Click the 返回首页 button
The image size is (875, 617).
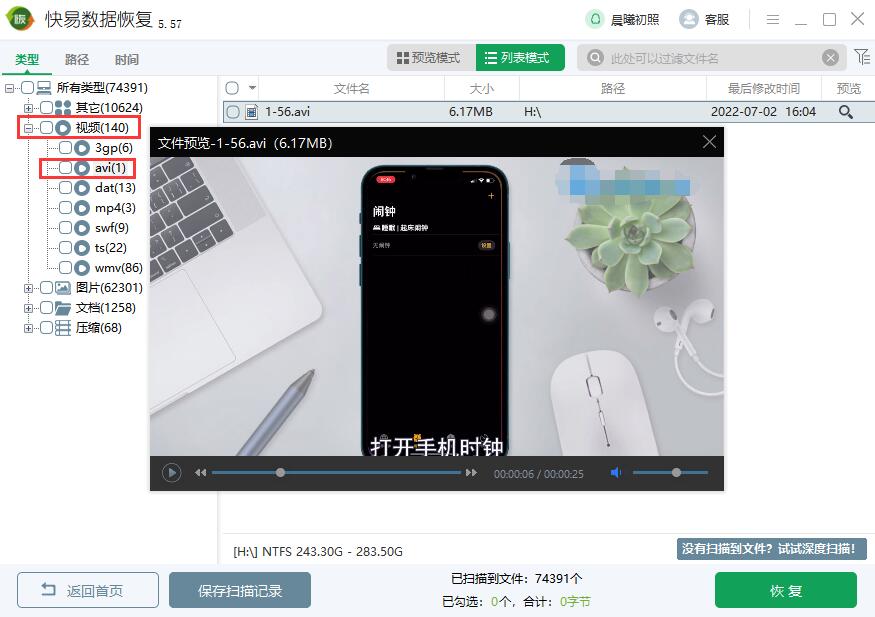88,590
